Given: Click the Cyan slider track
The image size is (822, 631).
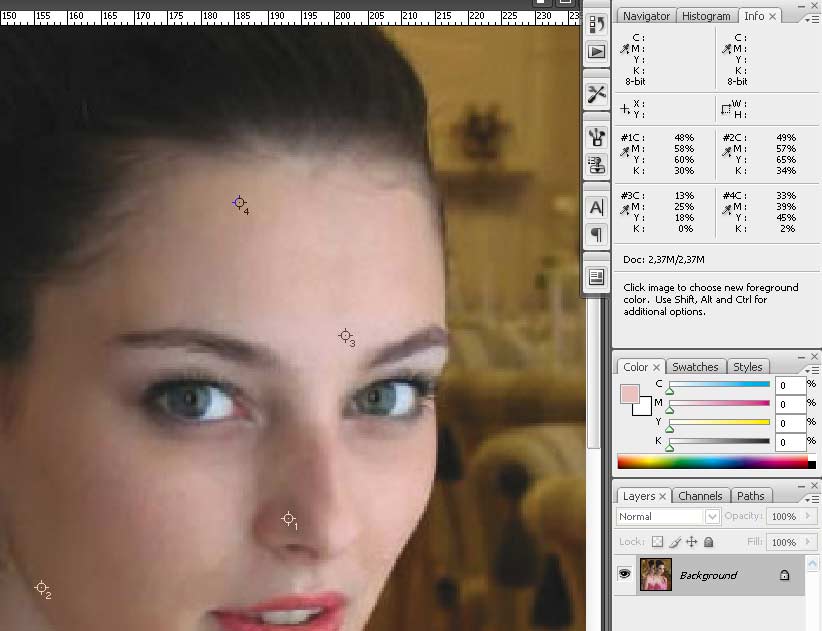Looking at the screenshot, I should (719, 384).
